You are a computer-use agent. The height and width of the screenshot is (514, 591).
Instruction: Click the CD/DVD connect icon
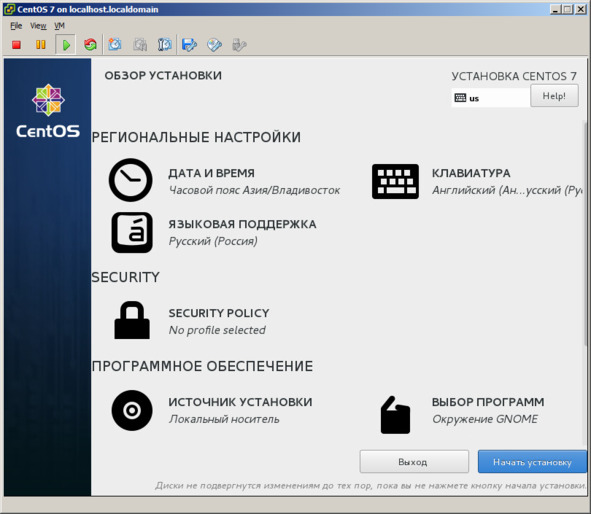214,45
